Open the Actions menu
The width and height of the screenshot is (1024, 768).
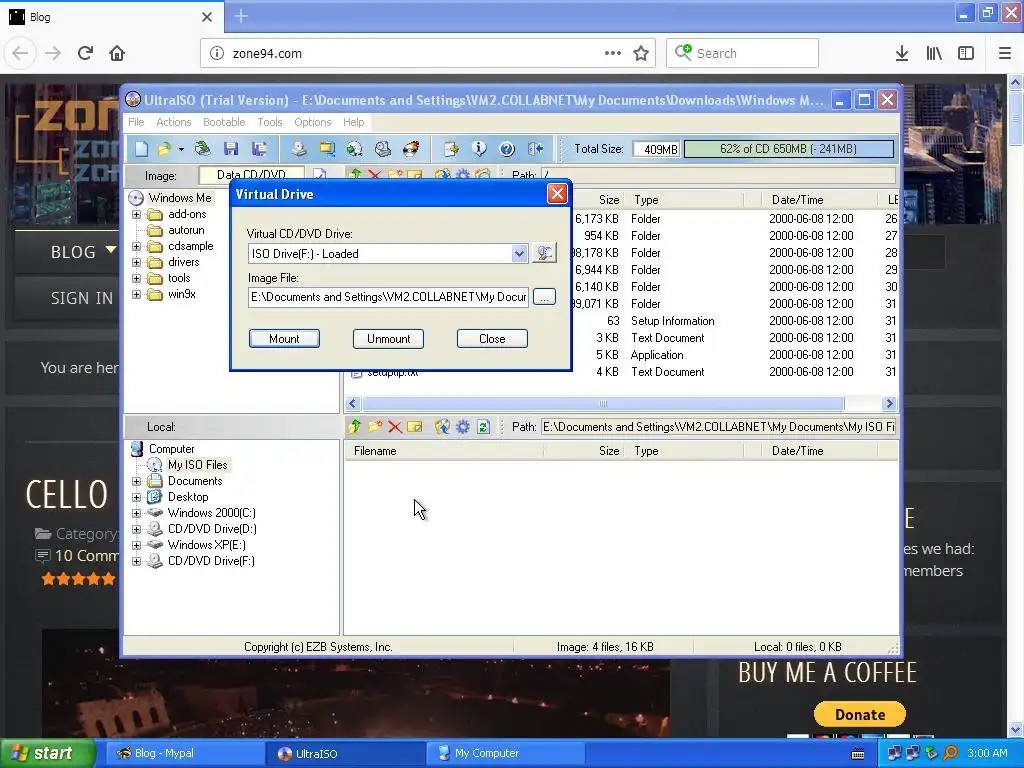click(174, 122)
